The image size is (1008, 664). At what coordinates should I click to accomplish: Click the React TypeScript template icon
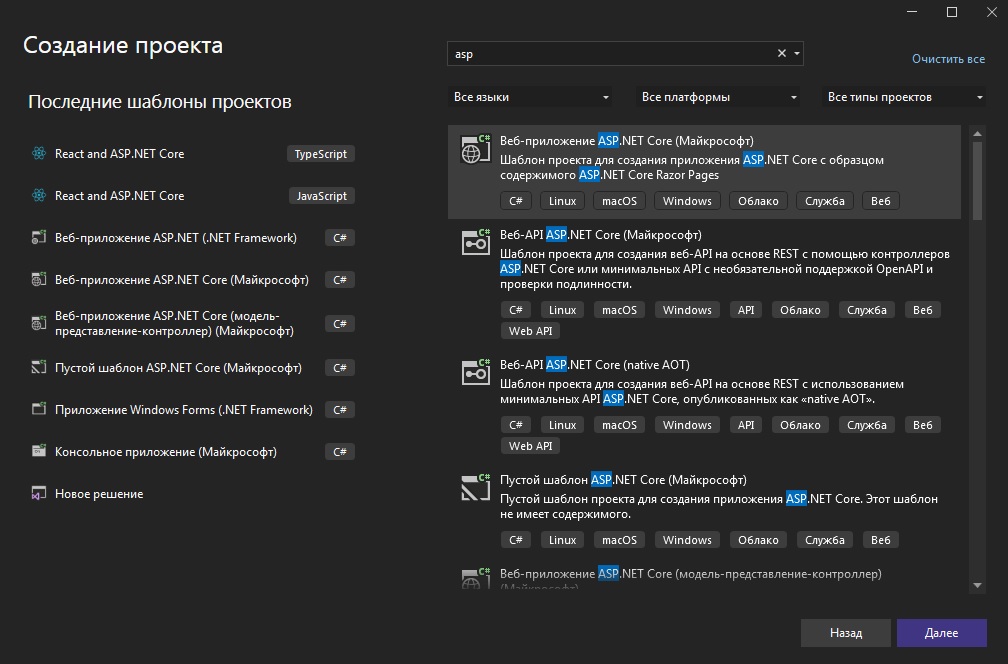[x=39, y=154]
